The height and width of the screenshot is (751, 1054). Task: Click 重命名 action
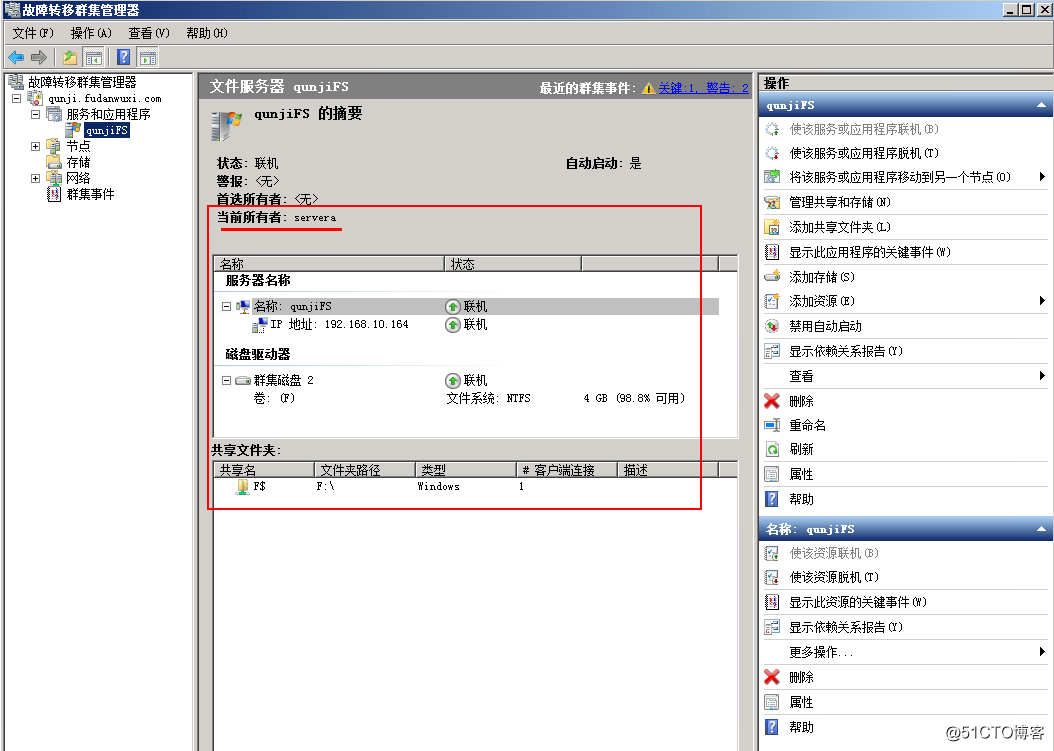point(807,425)
